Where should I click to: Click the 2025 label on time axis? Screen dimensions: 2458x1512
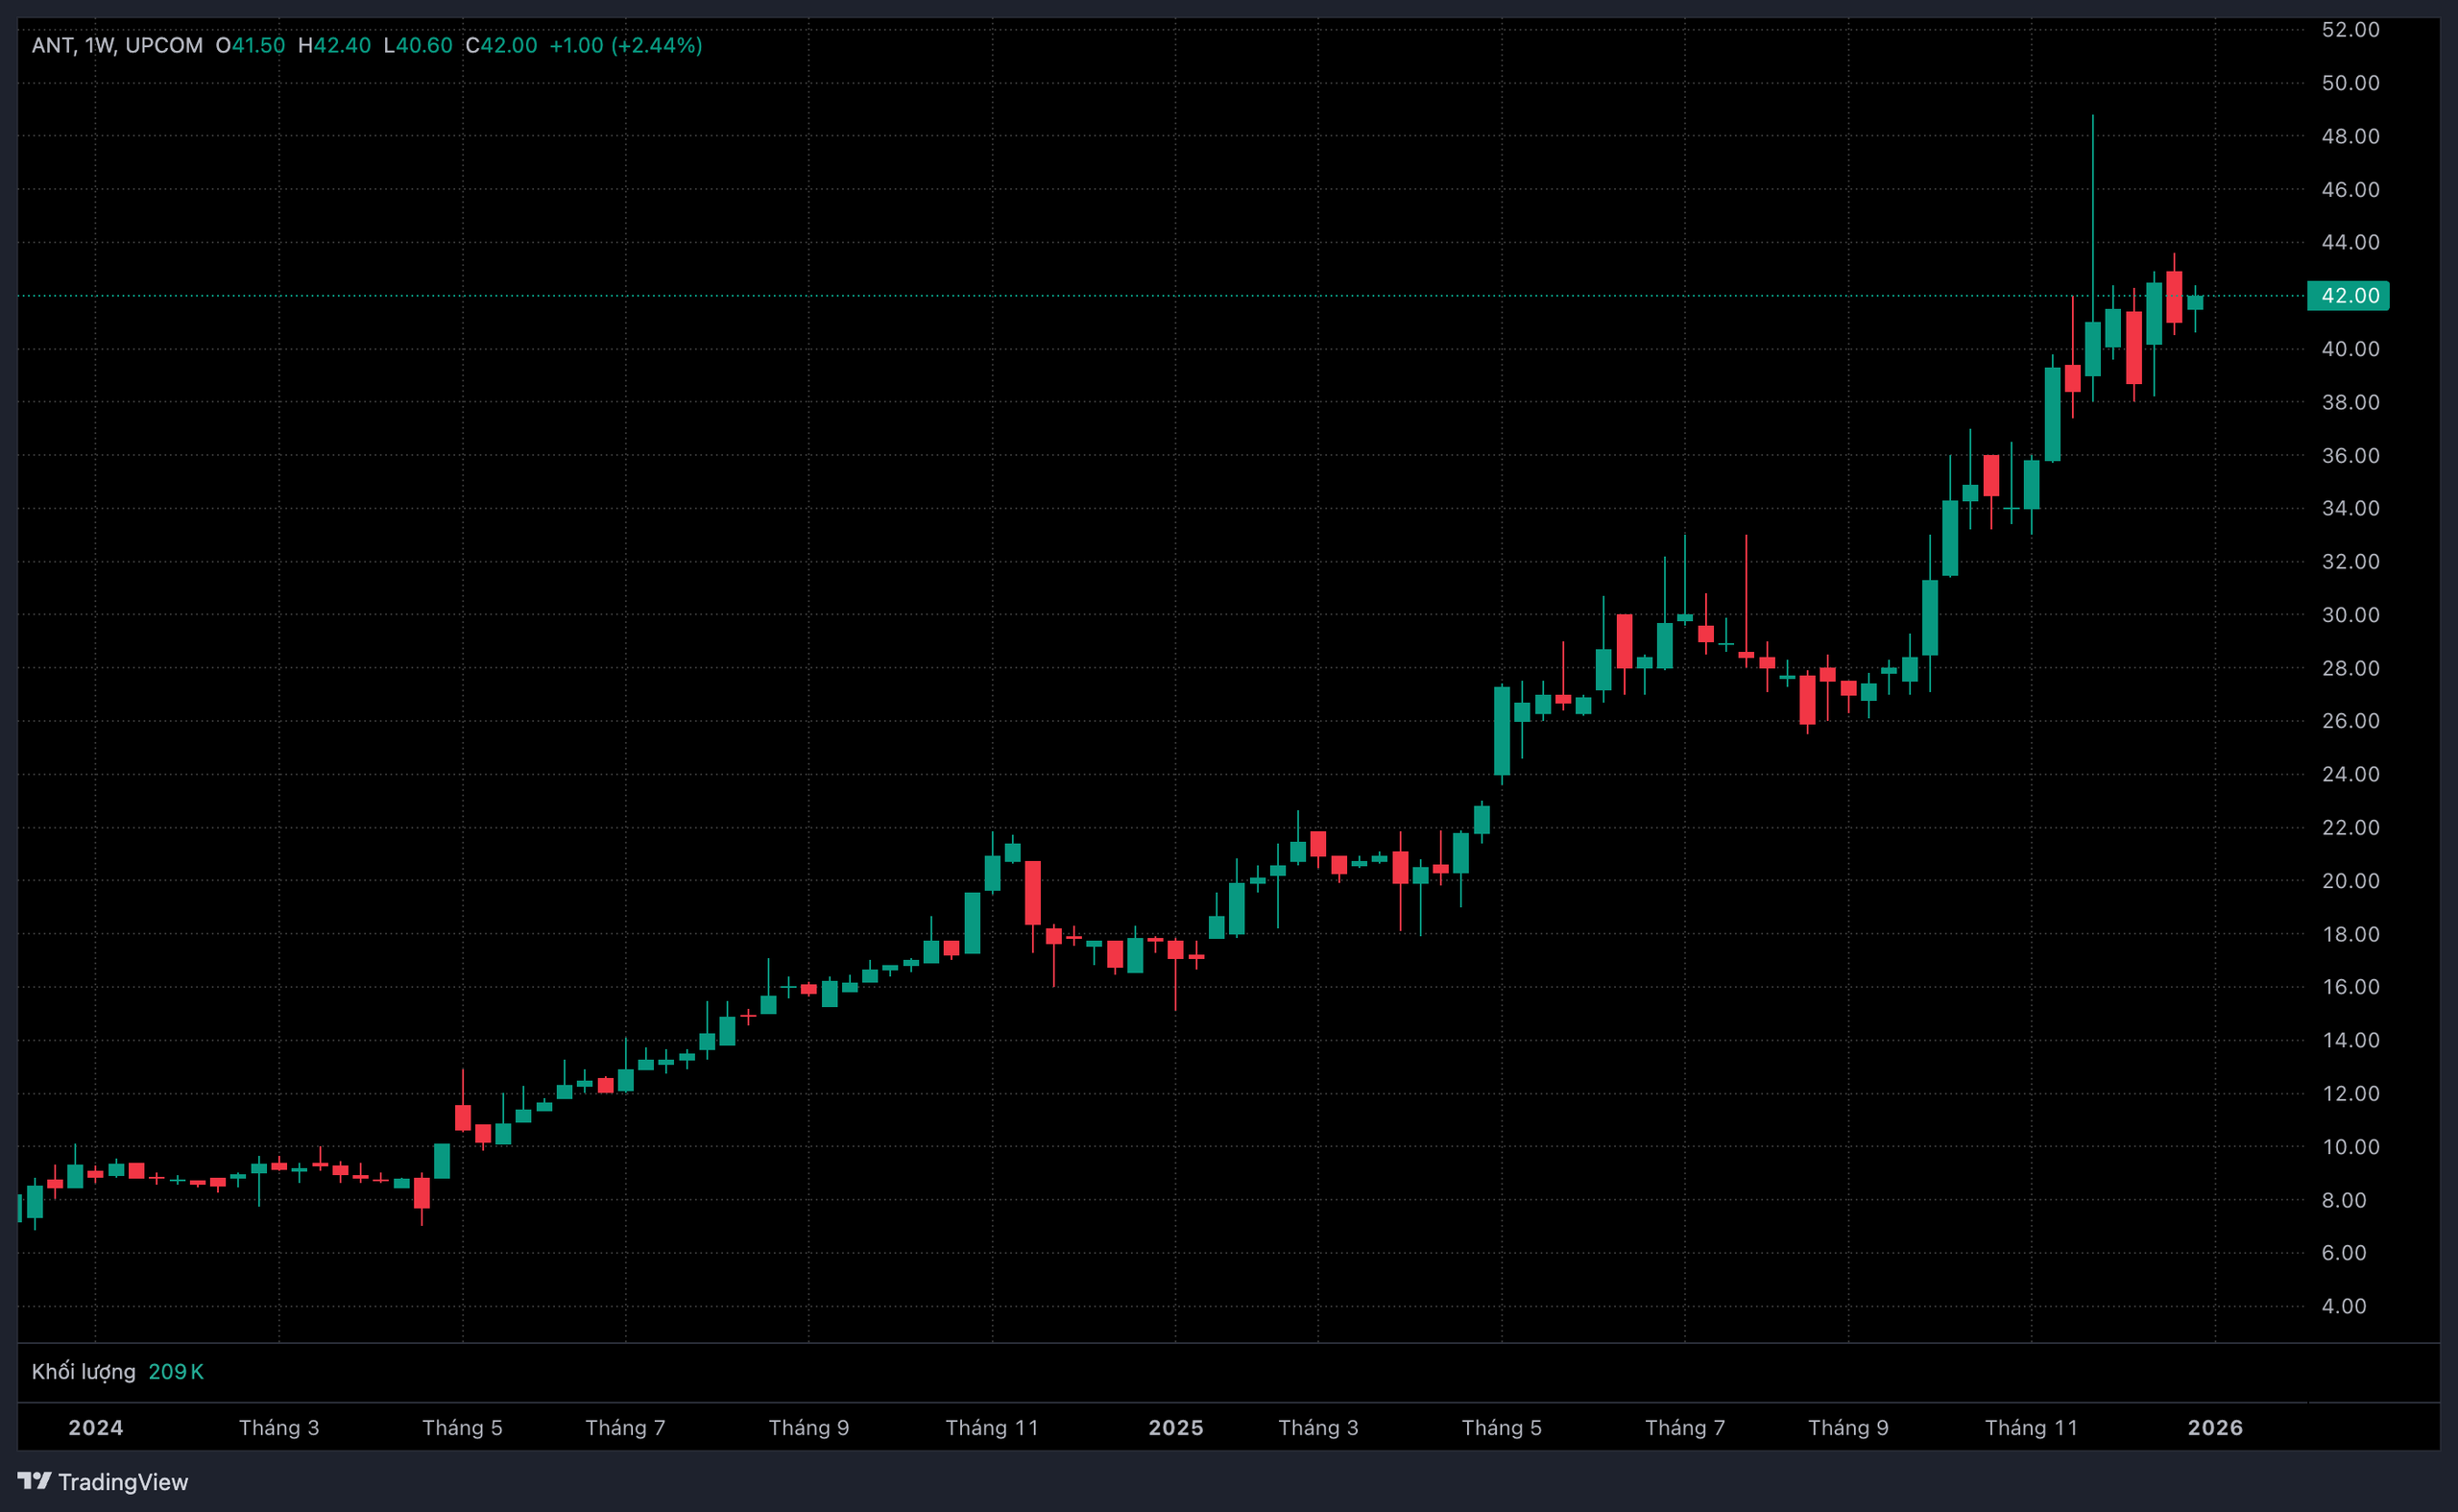(x=1175, y=1427)
